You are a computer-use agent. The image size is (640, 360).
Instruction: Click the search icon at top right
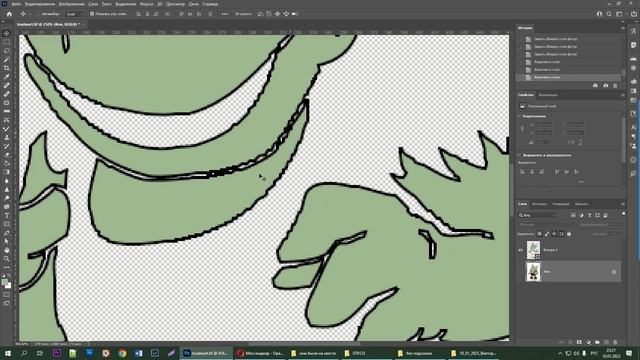click(609, 14)
